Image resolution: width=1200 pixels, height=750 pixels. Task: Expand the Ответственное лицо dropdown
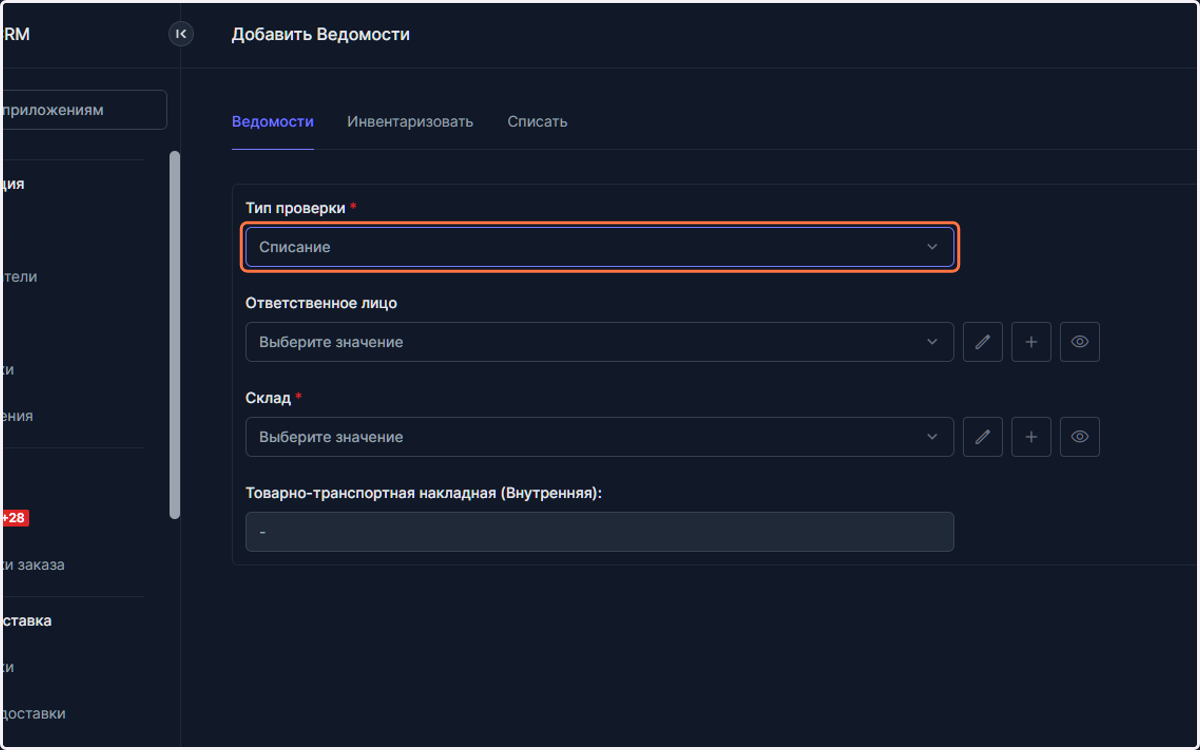[600, 342]
